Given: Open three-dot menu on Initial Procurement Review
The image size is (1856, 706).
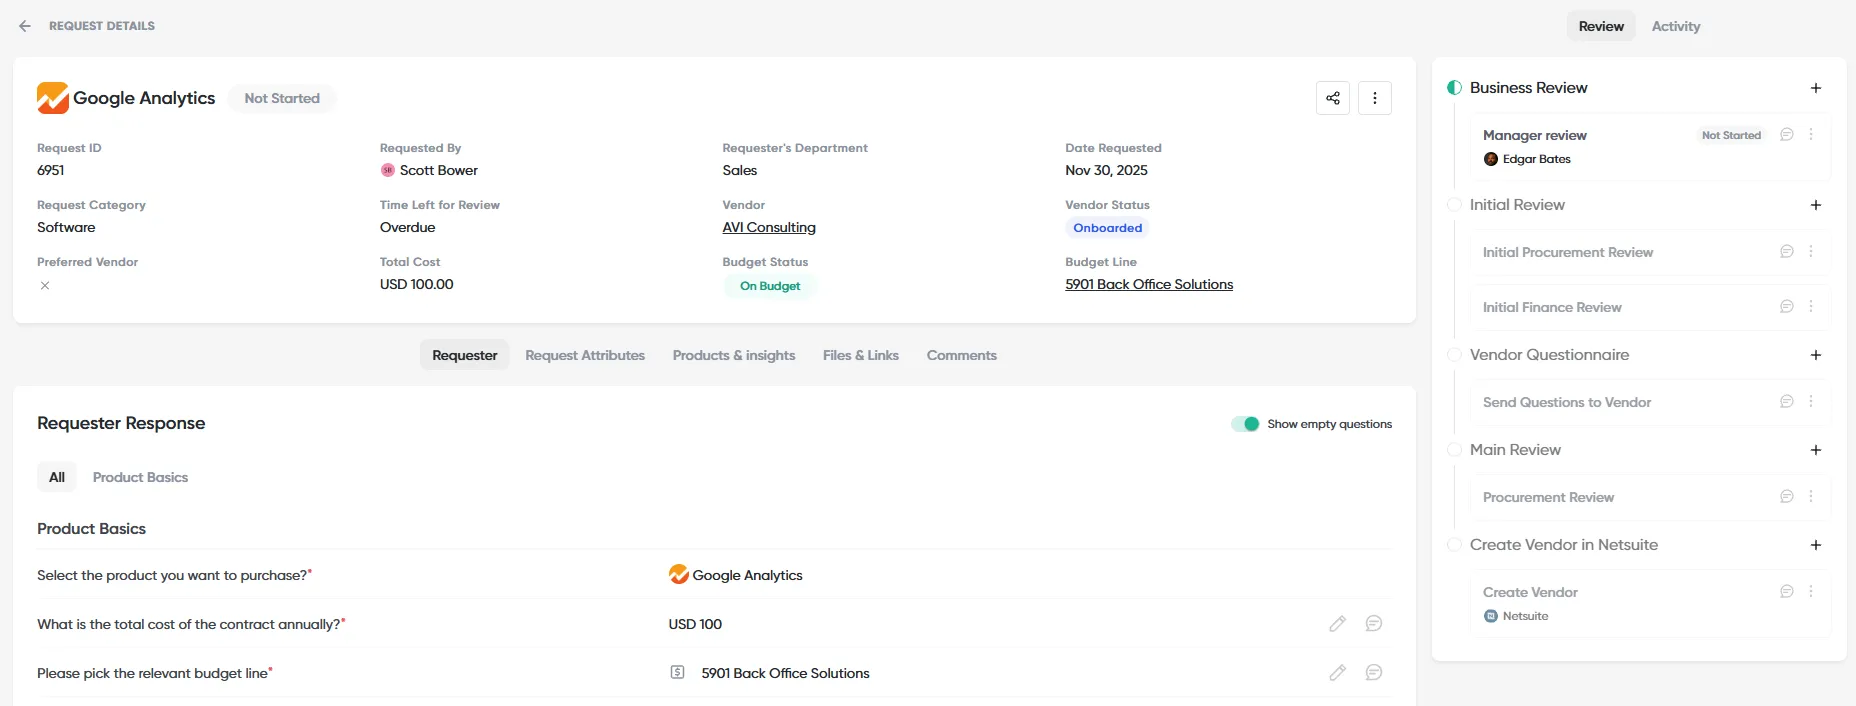Looking at the screenshot, I should tap(1811, 251).
